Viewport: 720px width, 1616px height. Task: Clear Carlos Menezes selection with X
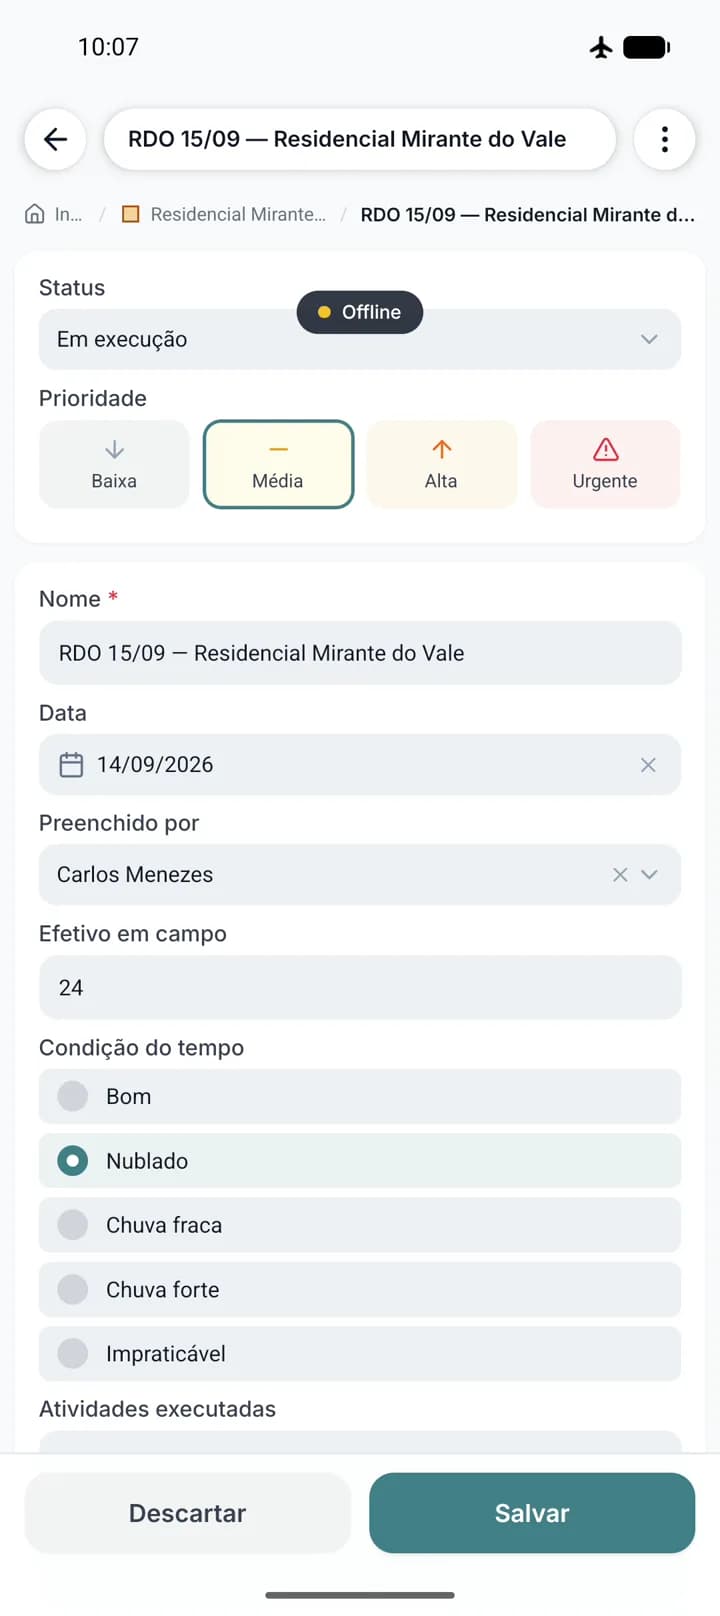point(620,875)
